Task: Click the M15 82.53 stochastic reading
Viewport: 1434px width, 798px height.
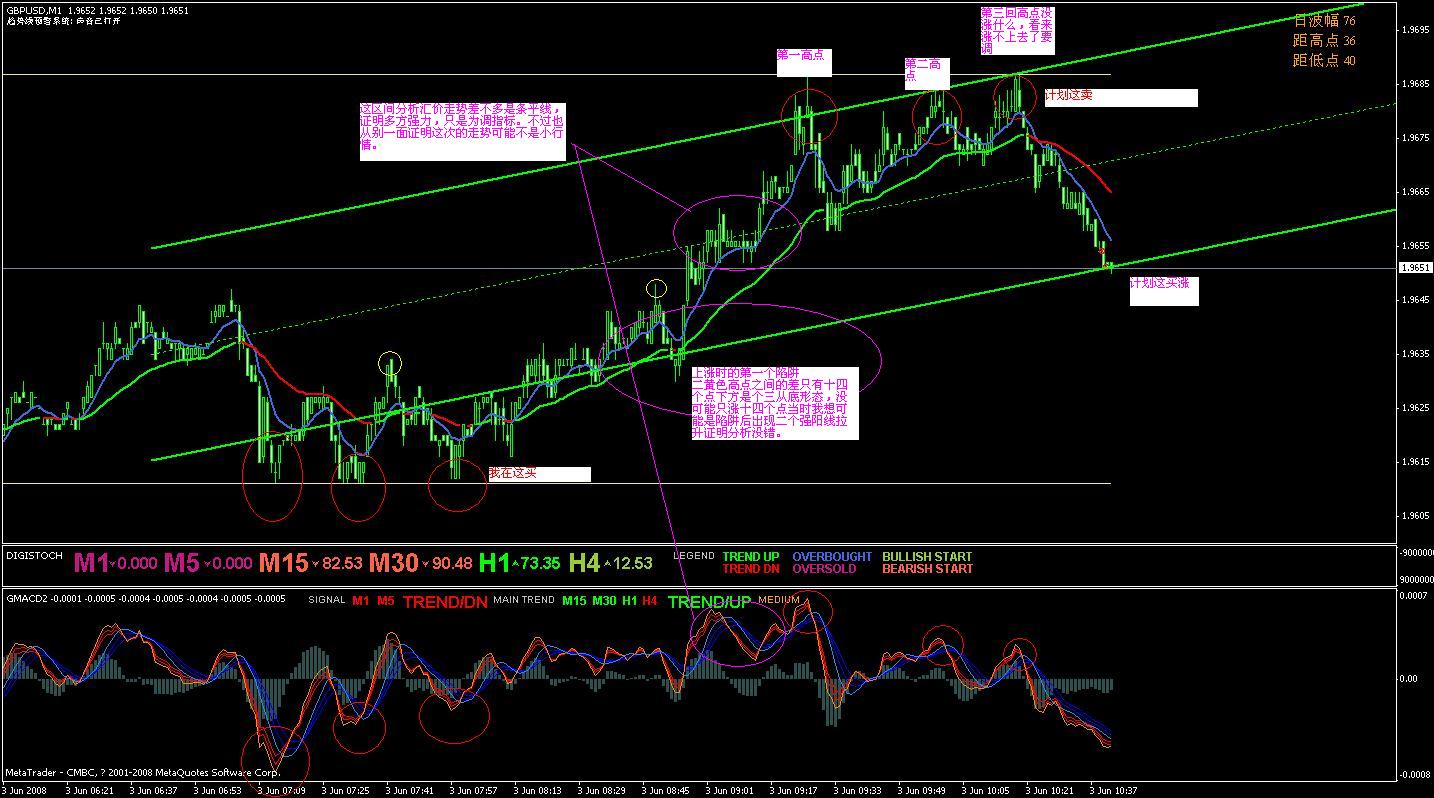Action: coord(310,563)
